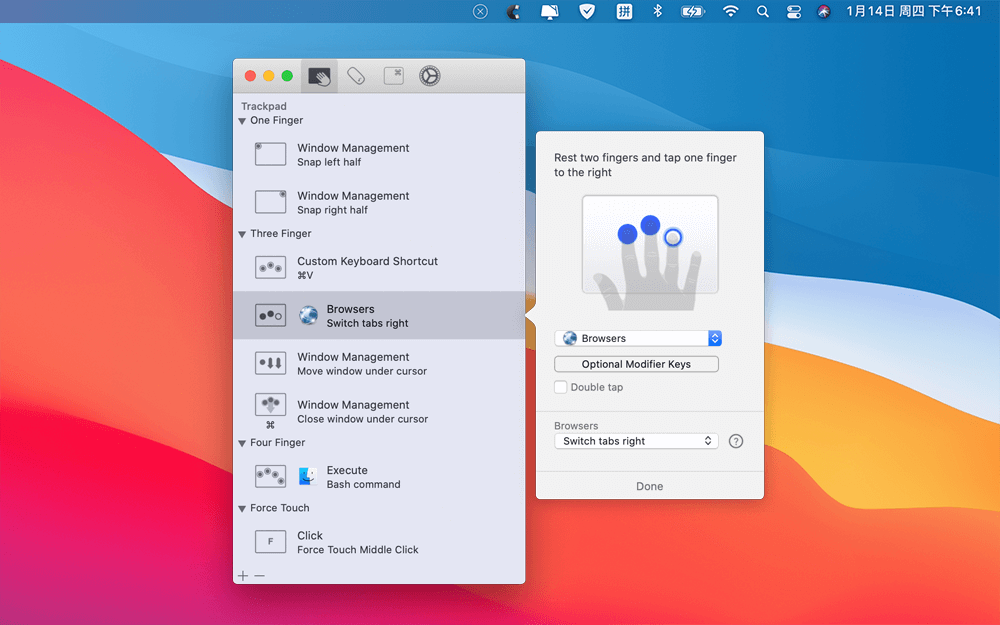1000x625 pixels.
Task: Click the plus button to add a gesture
Action: [243, 575]
